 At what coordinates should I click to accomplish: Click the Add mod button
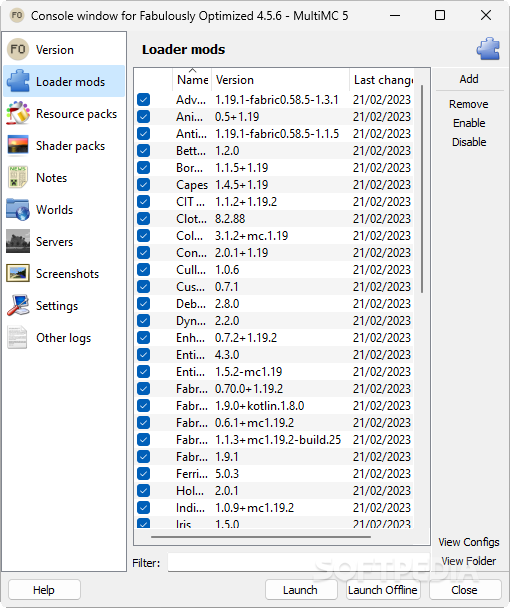tap(469, 79)
